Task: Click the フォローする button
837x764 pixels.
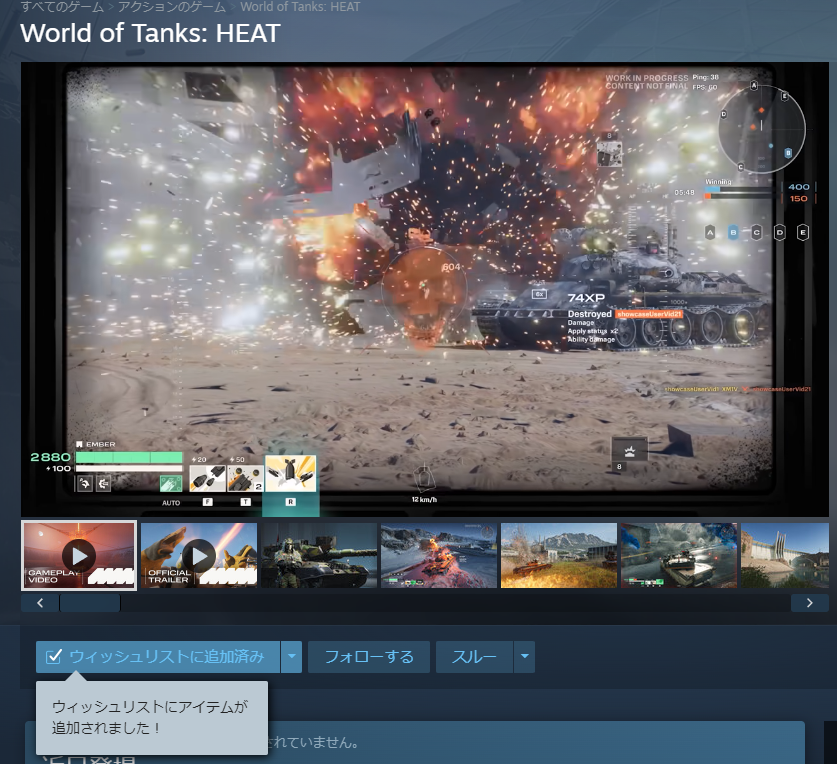Action: 369,657
